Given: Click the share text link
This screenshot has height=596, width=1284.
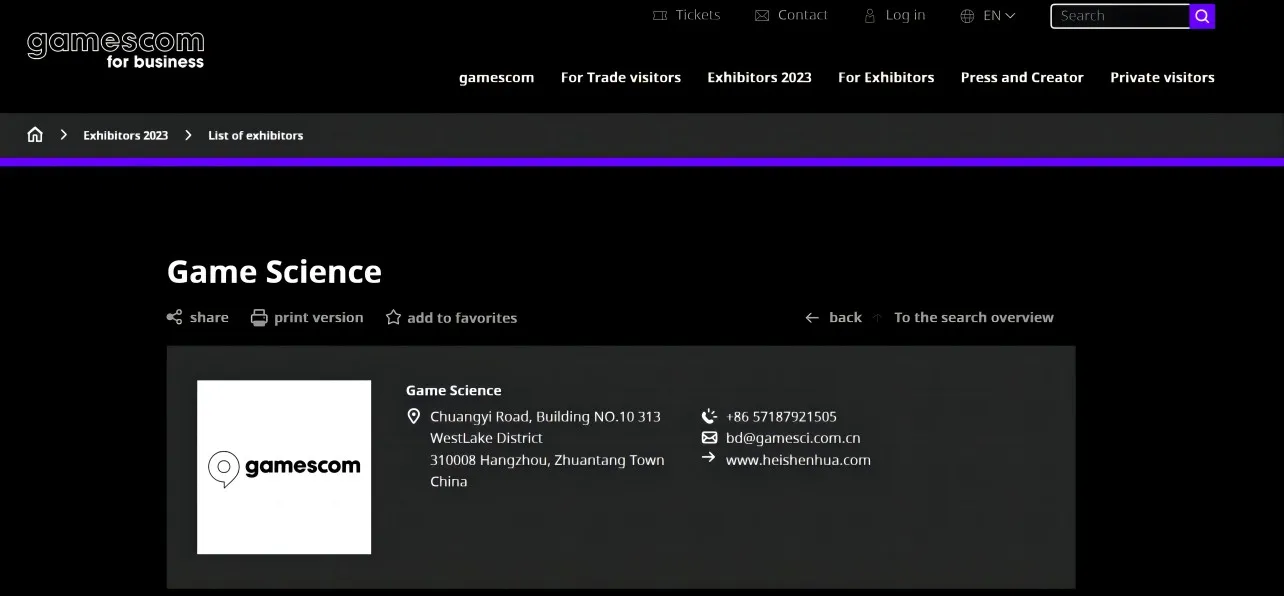Looking at the screenshot, I should coord(209,317).
